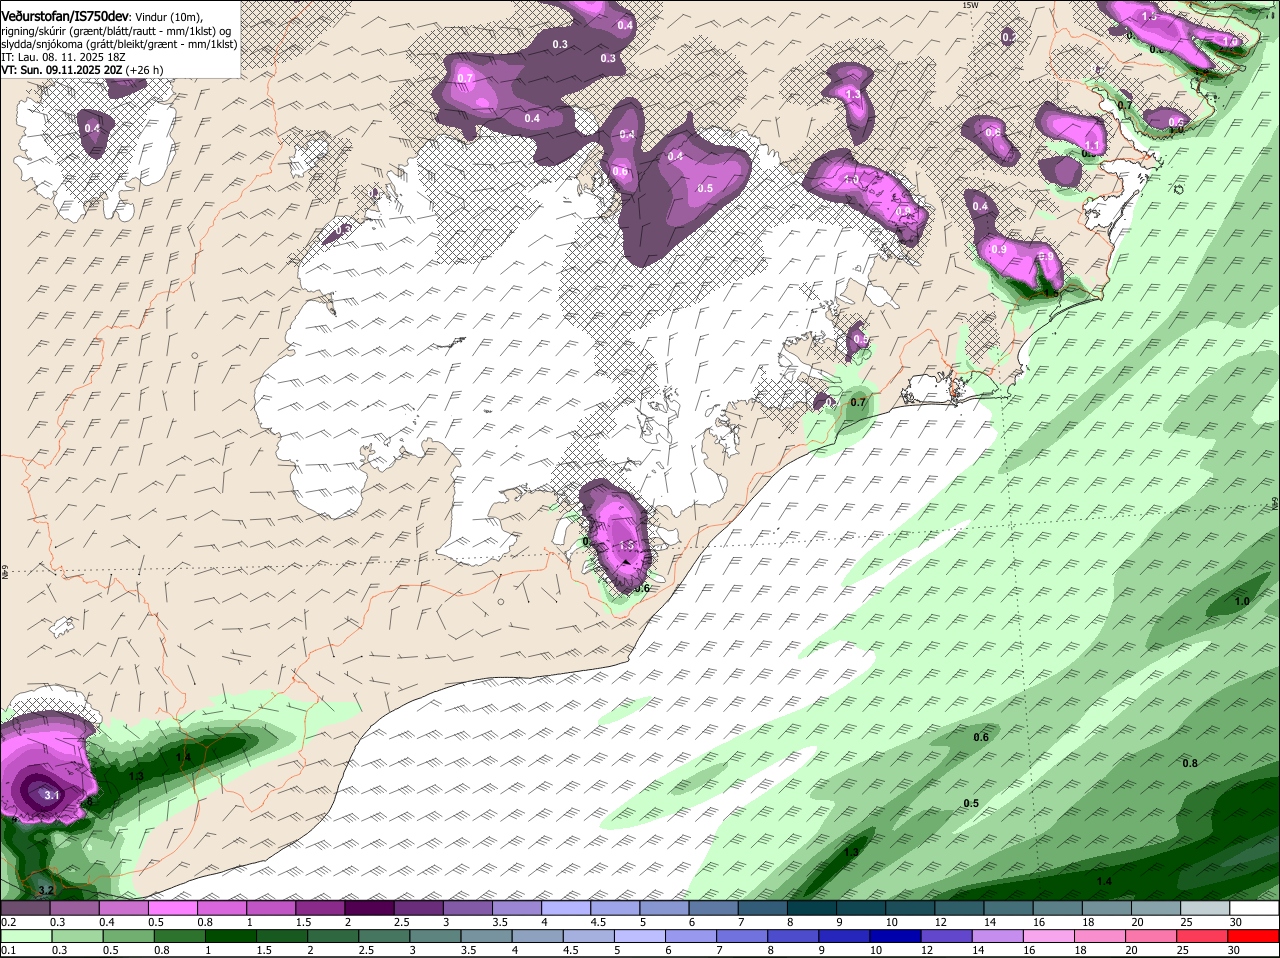Select lower legend pale green swatch between 0.1 and 0.3

[x=25, y=936]
